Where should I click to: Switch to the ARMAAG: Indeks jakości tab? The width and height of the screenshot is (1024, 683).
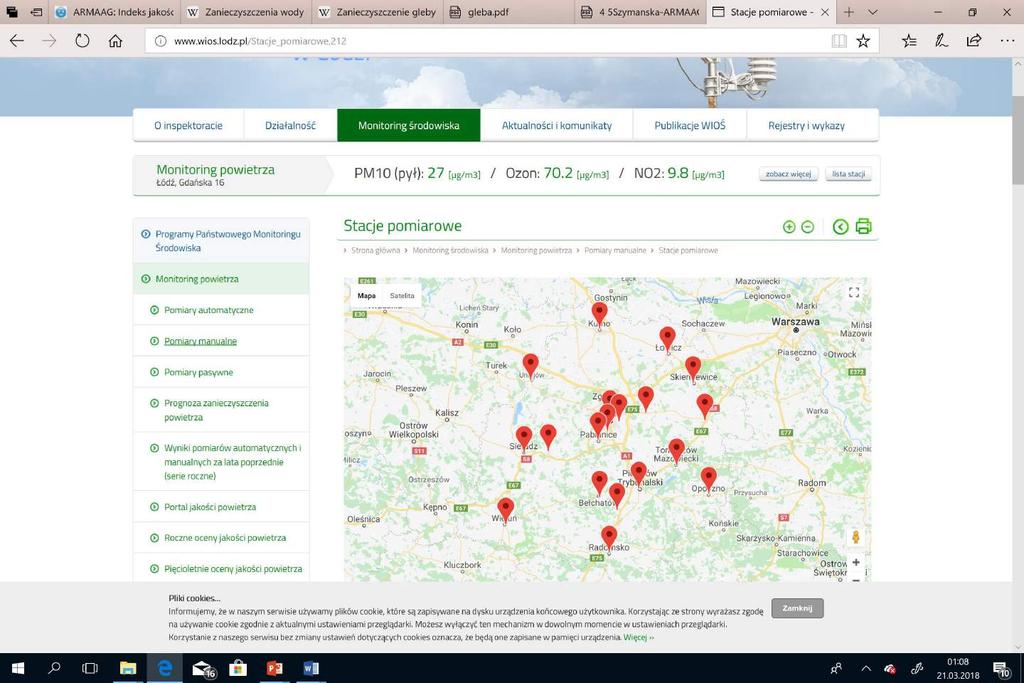(114, 12)
